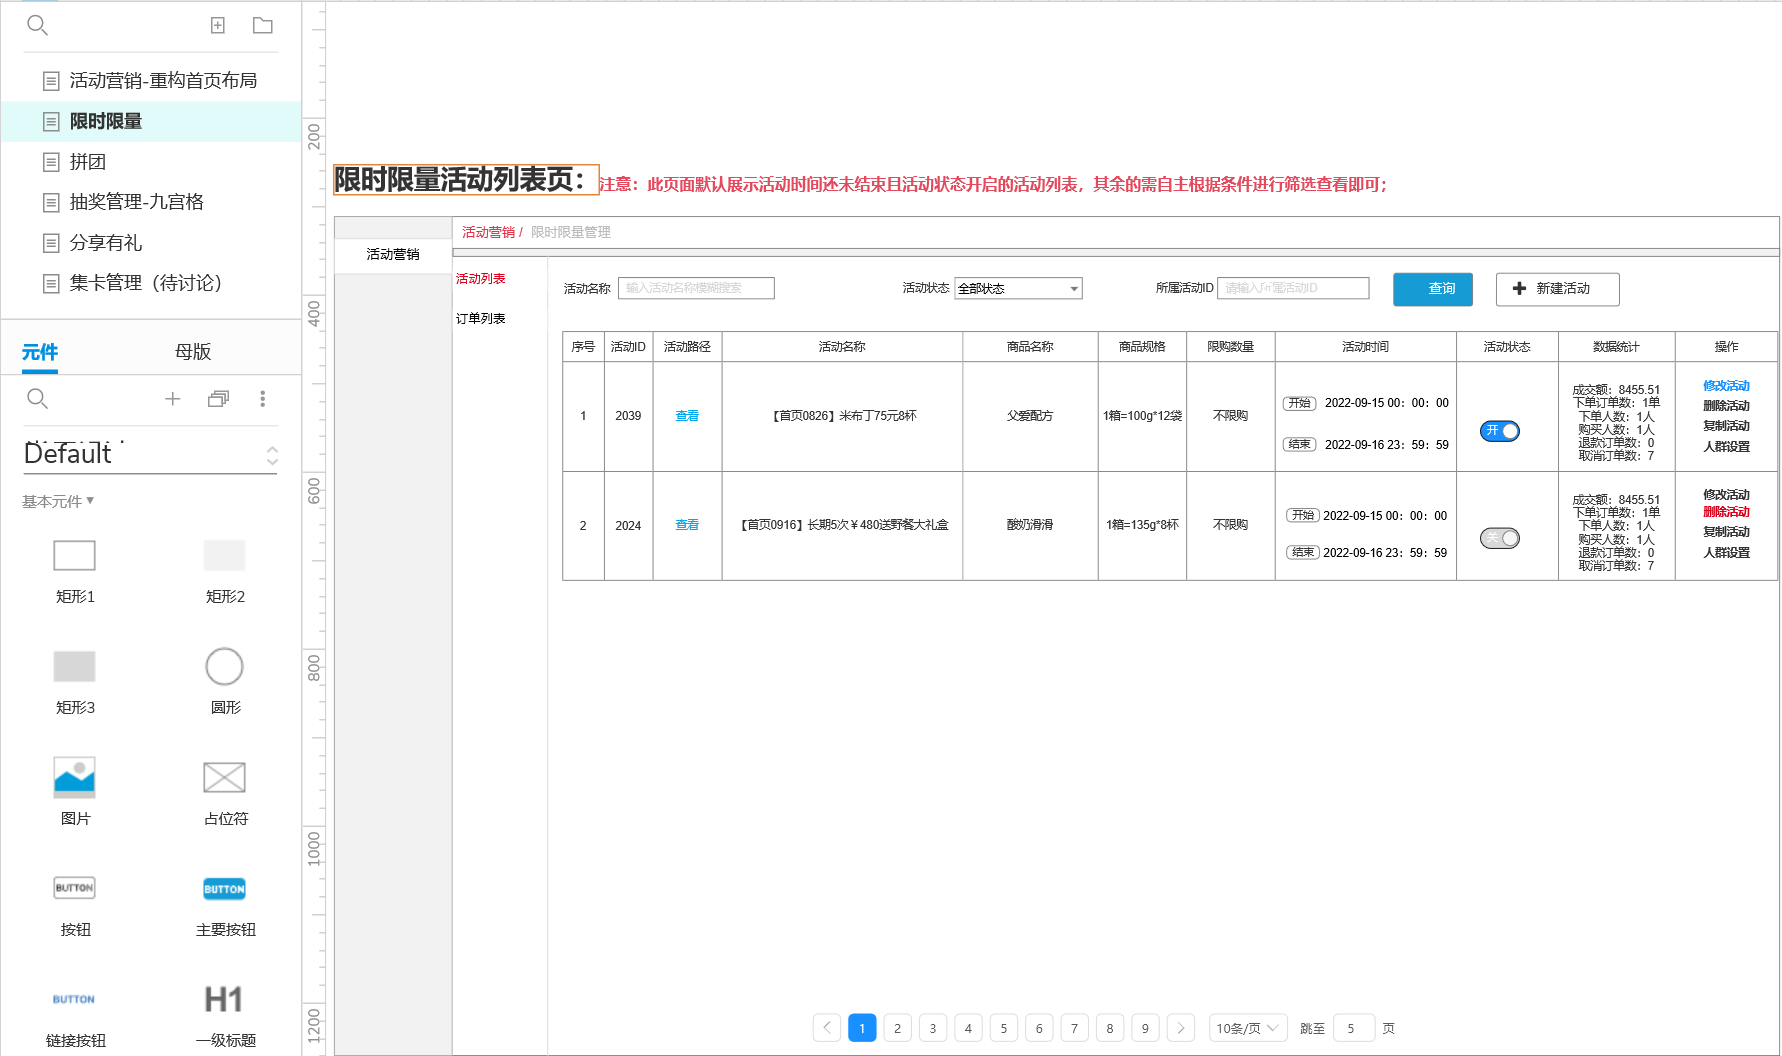Click the pages panel search icon
Screen dimensions: 1782x1056
tap(37, 25)
